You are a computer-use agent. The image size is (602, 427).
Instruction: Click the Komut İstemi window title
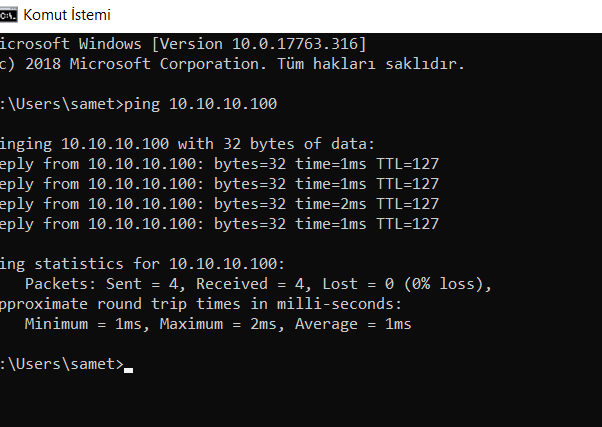click(x=67, y=15)
